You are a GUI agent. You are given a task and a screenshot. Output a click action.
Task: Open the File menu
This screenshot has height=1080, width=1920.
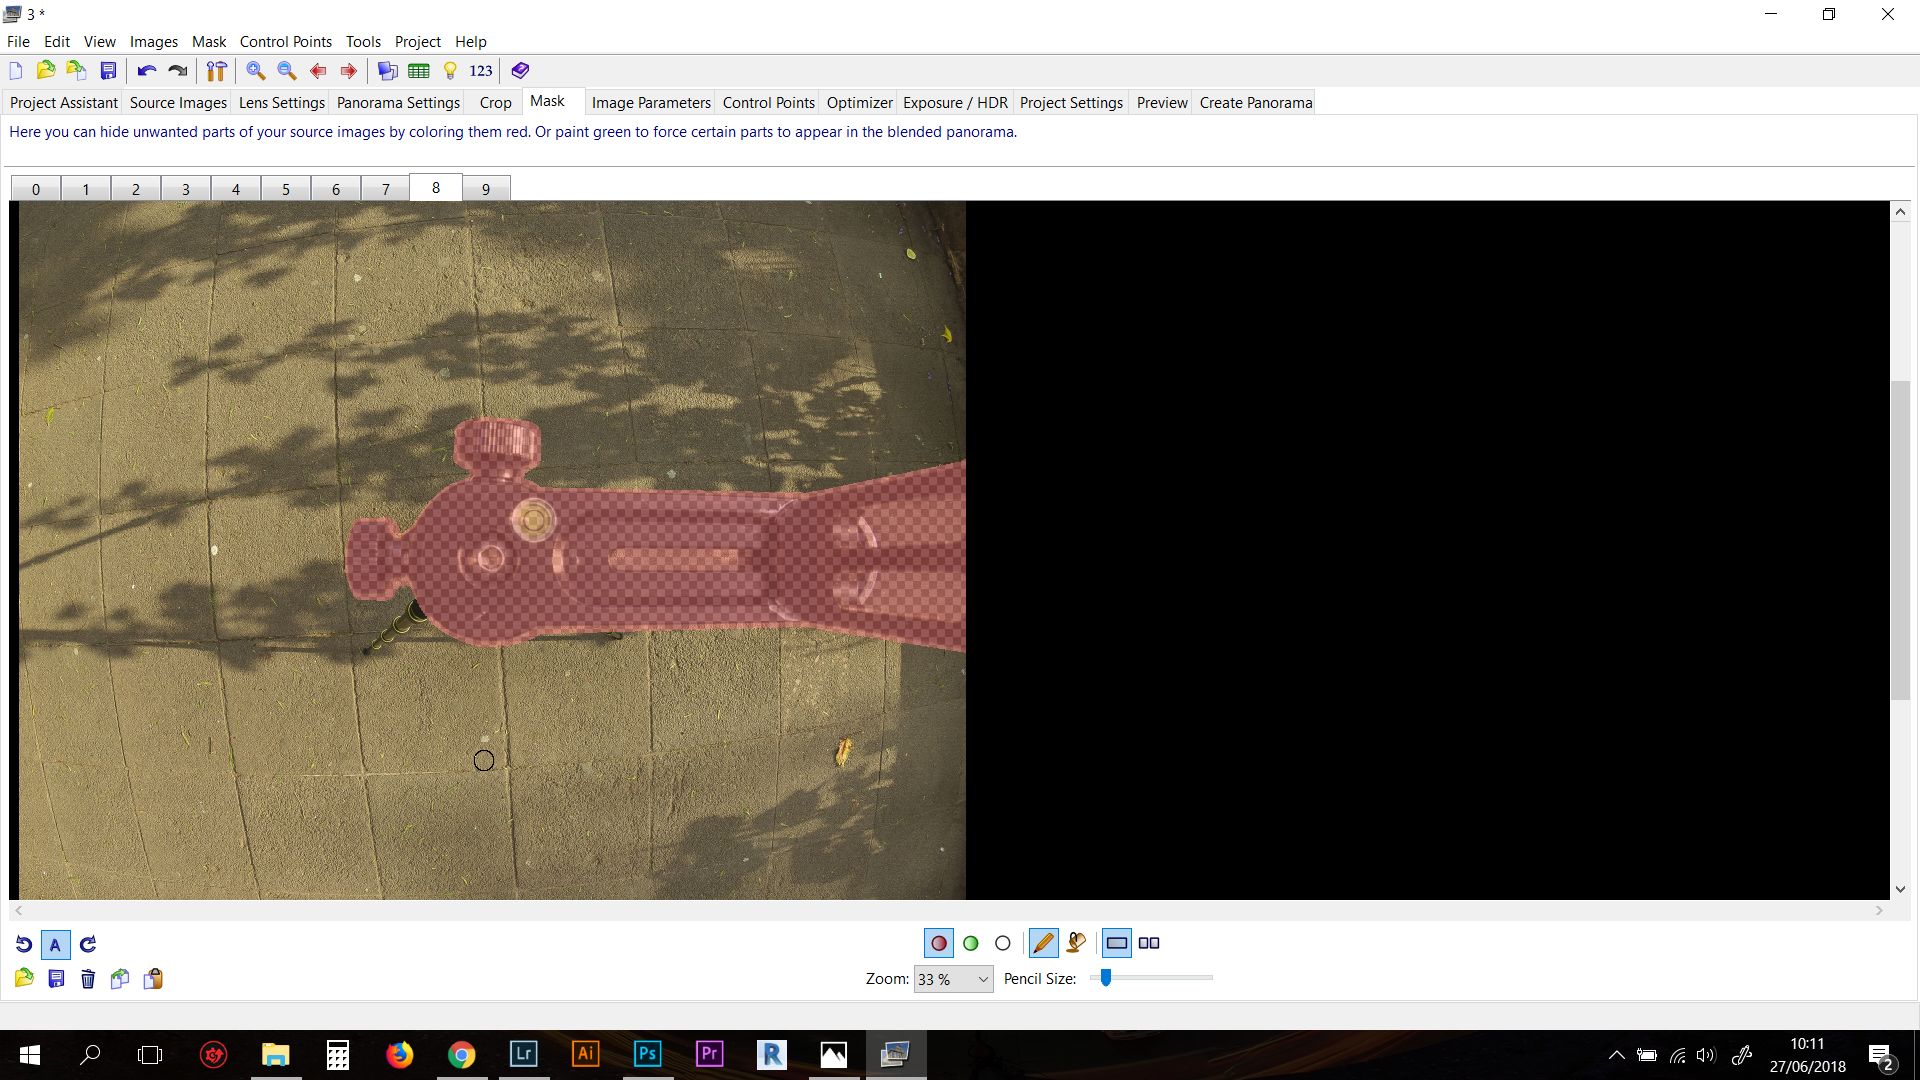(x=18, y=41)
